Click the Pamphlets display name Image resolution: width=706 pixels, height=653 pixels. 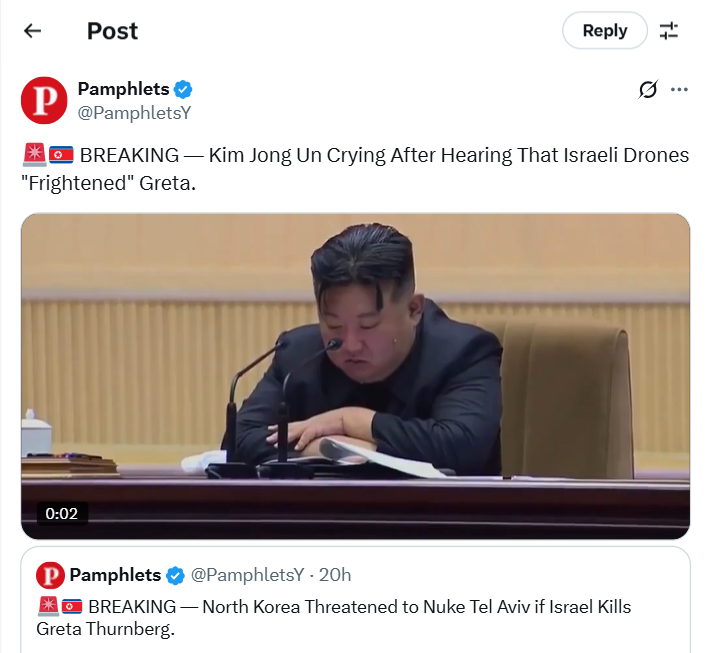pos(123,89)
